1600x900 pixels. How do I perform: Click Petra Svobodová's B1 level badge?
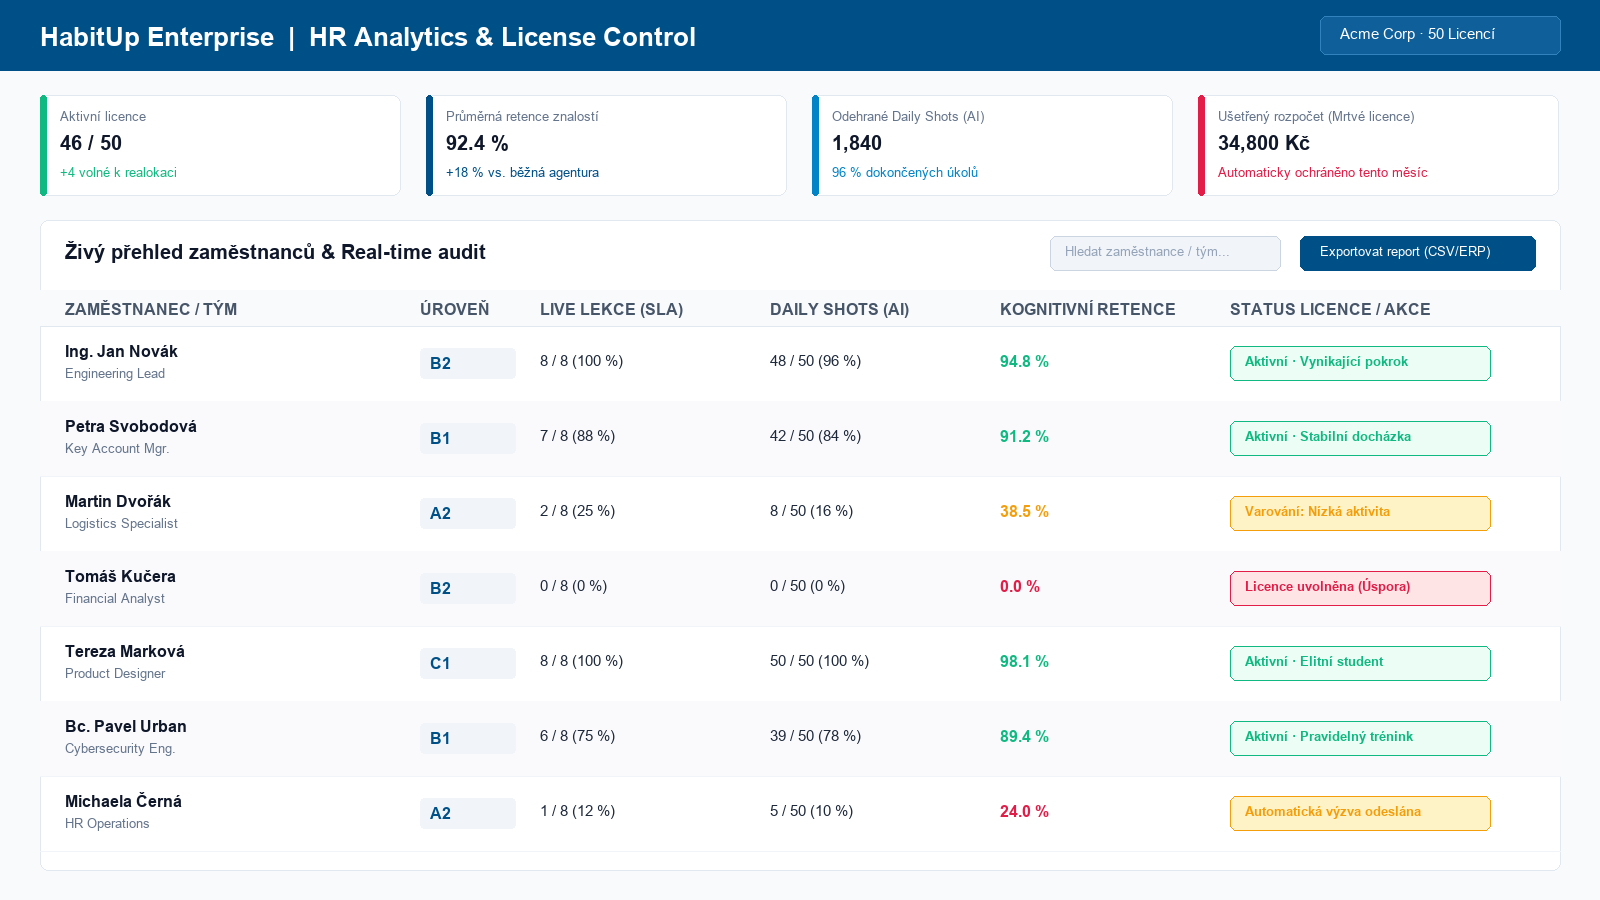point(468,438)
